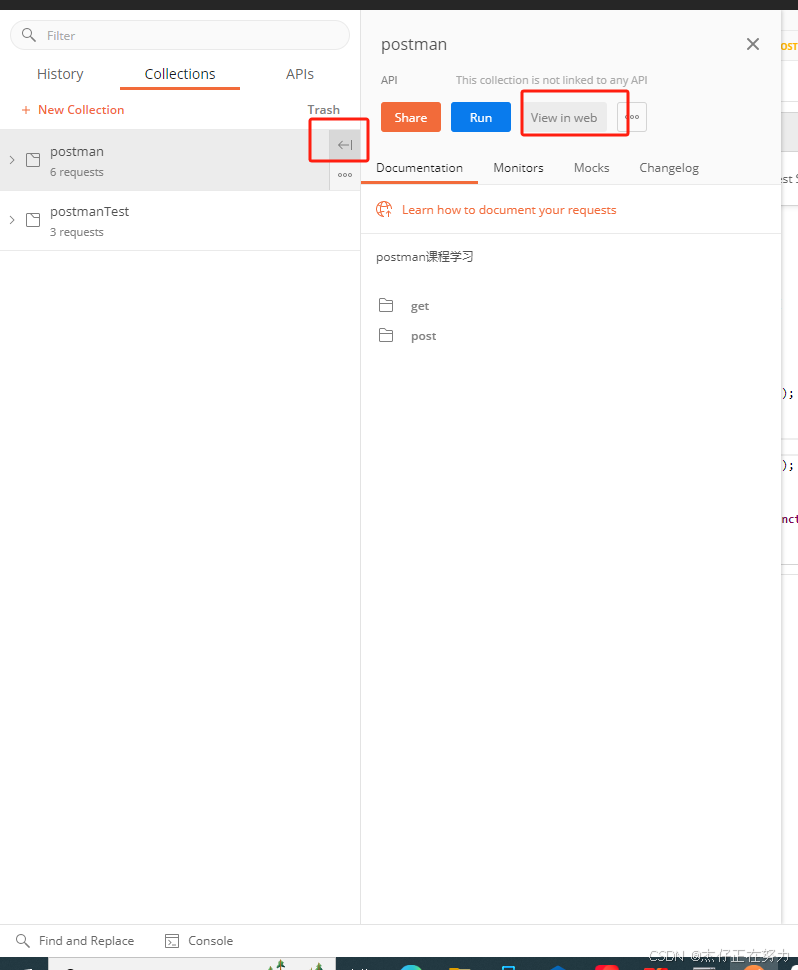Image resolution: width=798 pixels, height=970 pixels.
Task: Click the blue Run button
Action: 481,117
